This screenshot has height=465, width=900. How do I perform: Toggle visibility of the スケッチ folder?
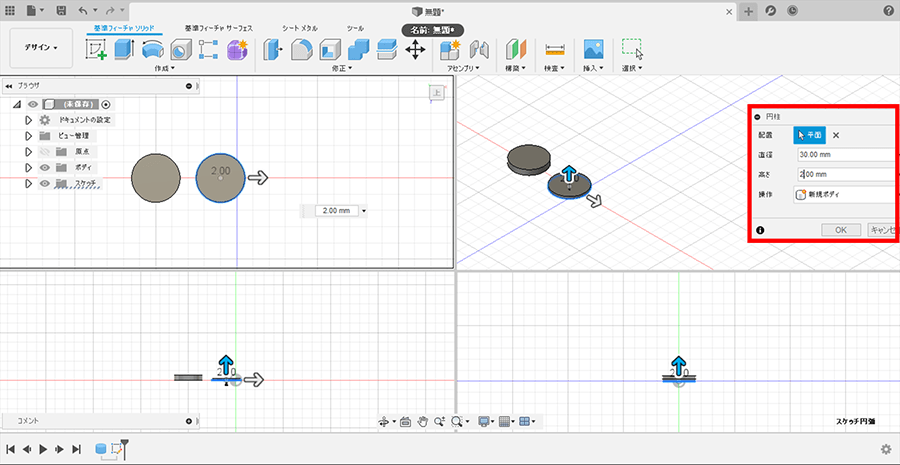coord(46,183)
